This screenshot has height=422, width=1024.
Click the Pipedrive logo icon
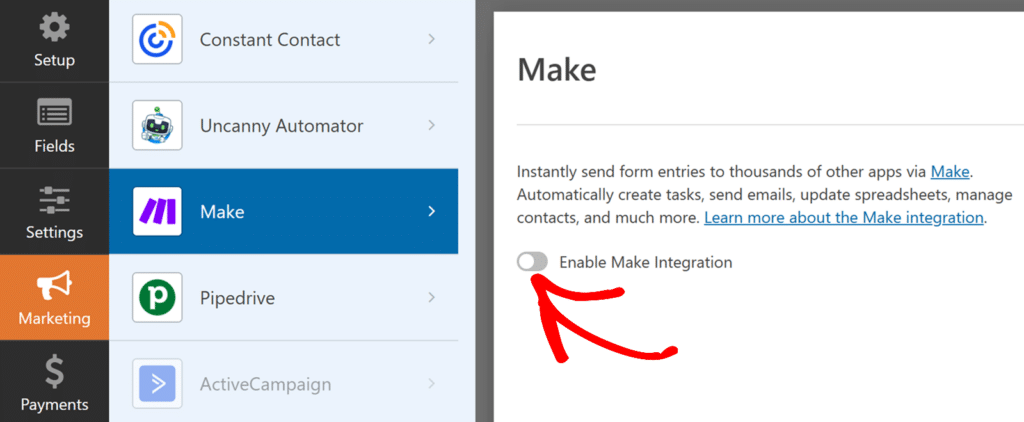pos(157,298)
